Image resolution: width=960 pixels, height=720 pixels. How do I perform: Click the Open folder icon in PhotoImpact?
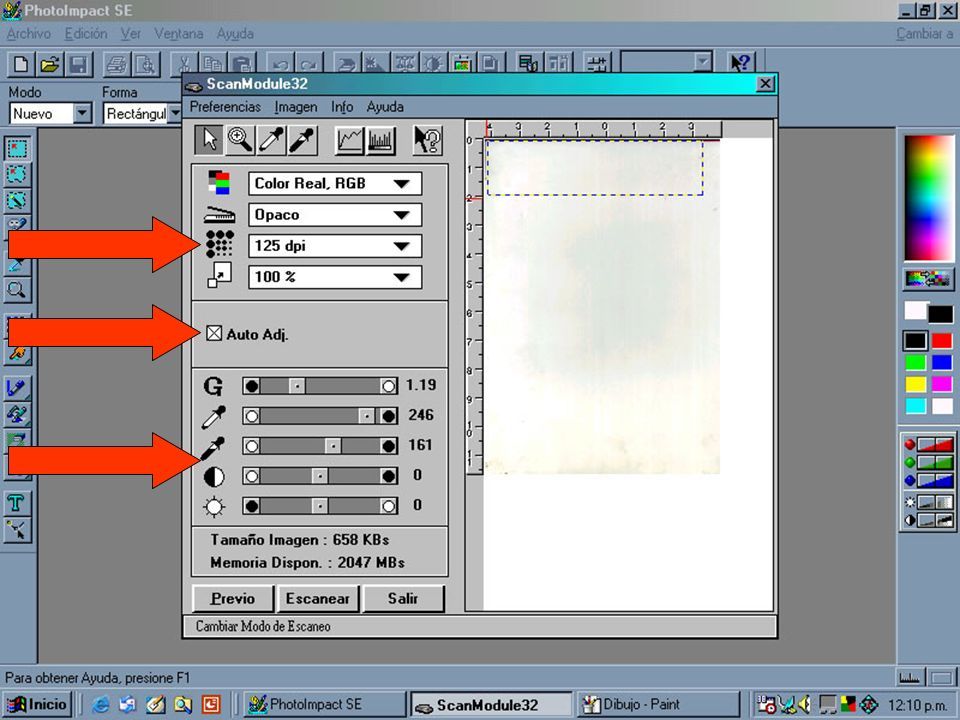point(50,64)
